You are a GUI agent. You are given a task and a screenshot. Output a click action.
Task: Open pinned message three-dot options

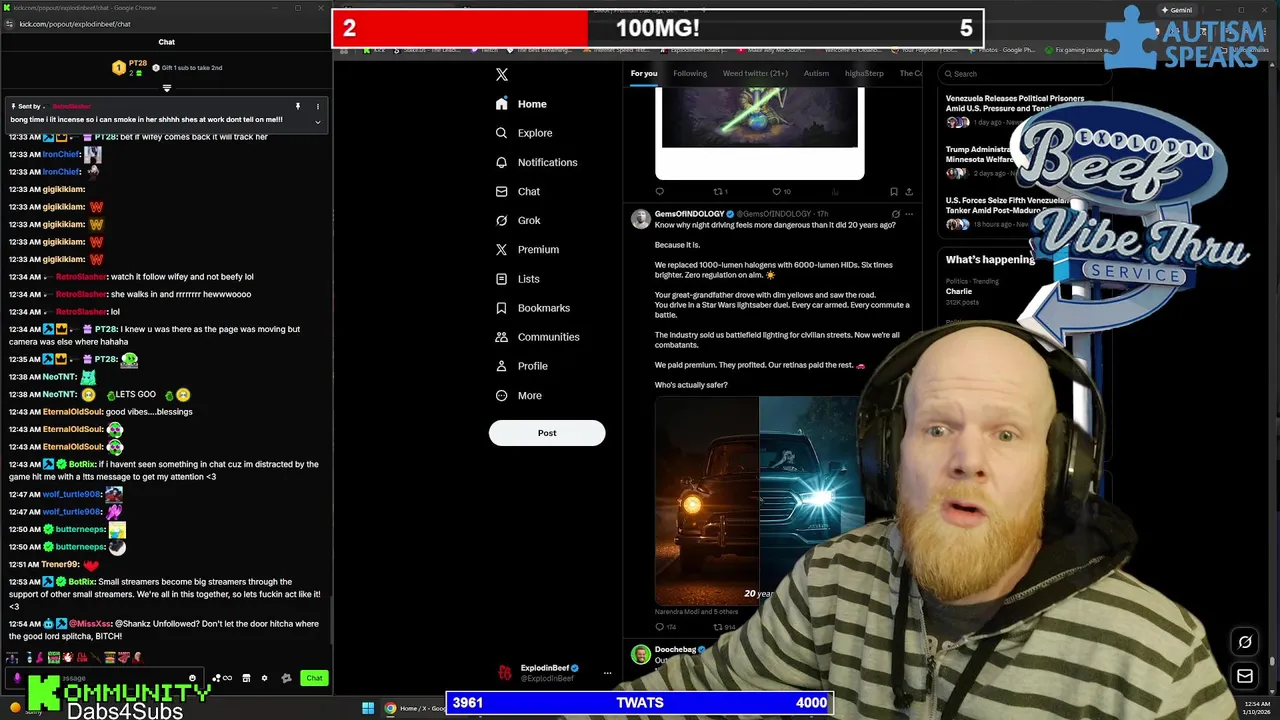(x=318, y=106)
